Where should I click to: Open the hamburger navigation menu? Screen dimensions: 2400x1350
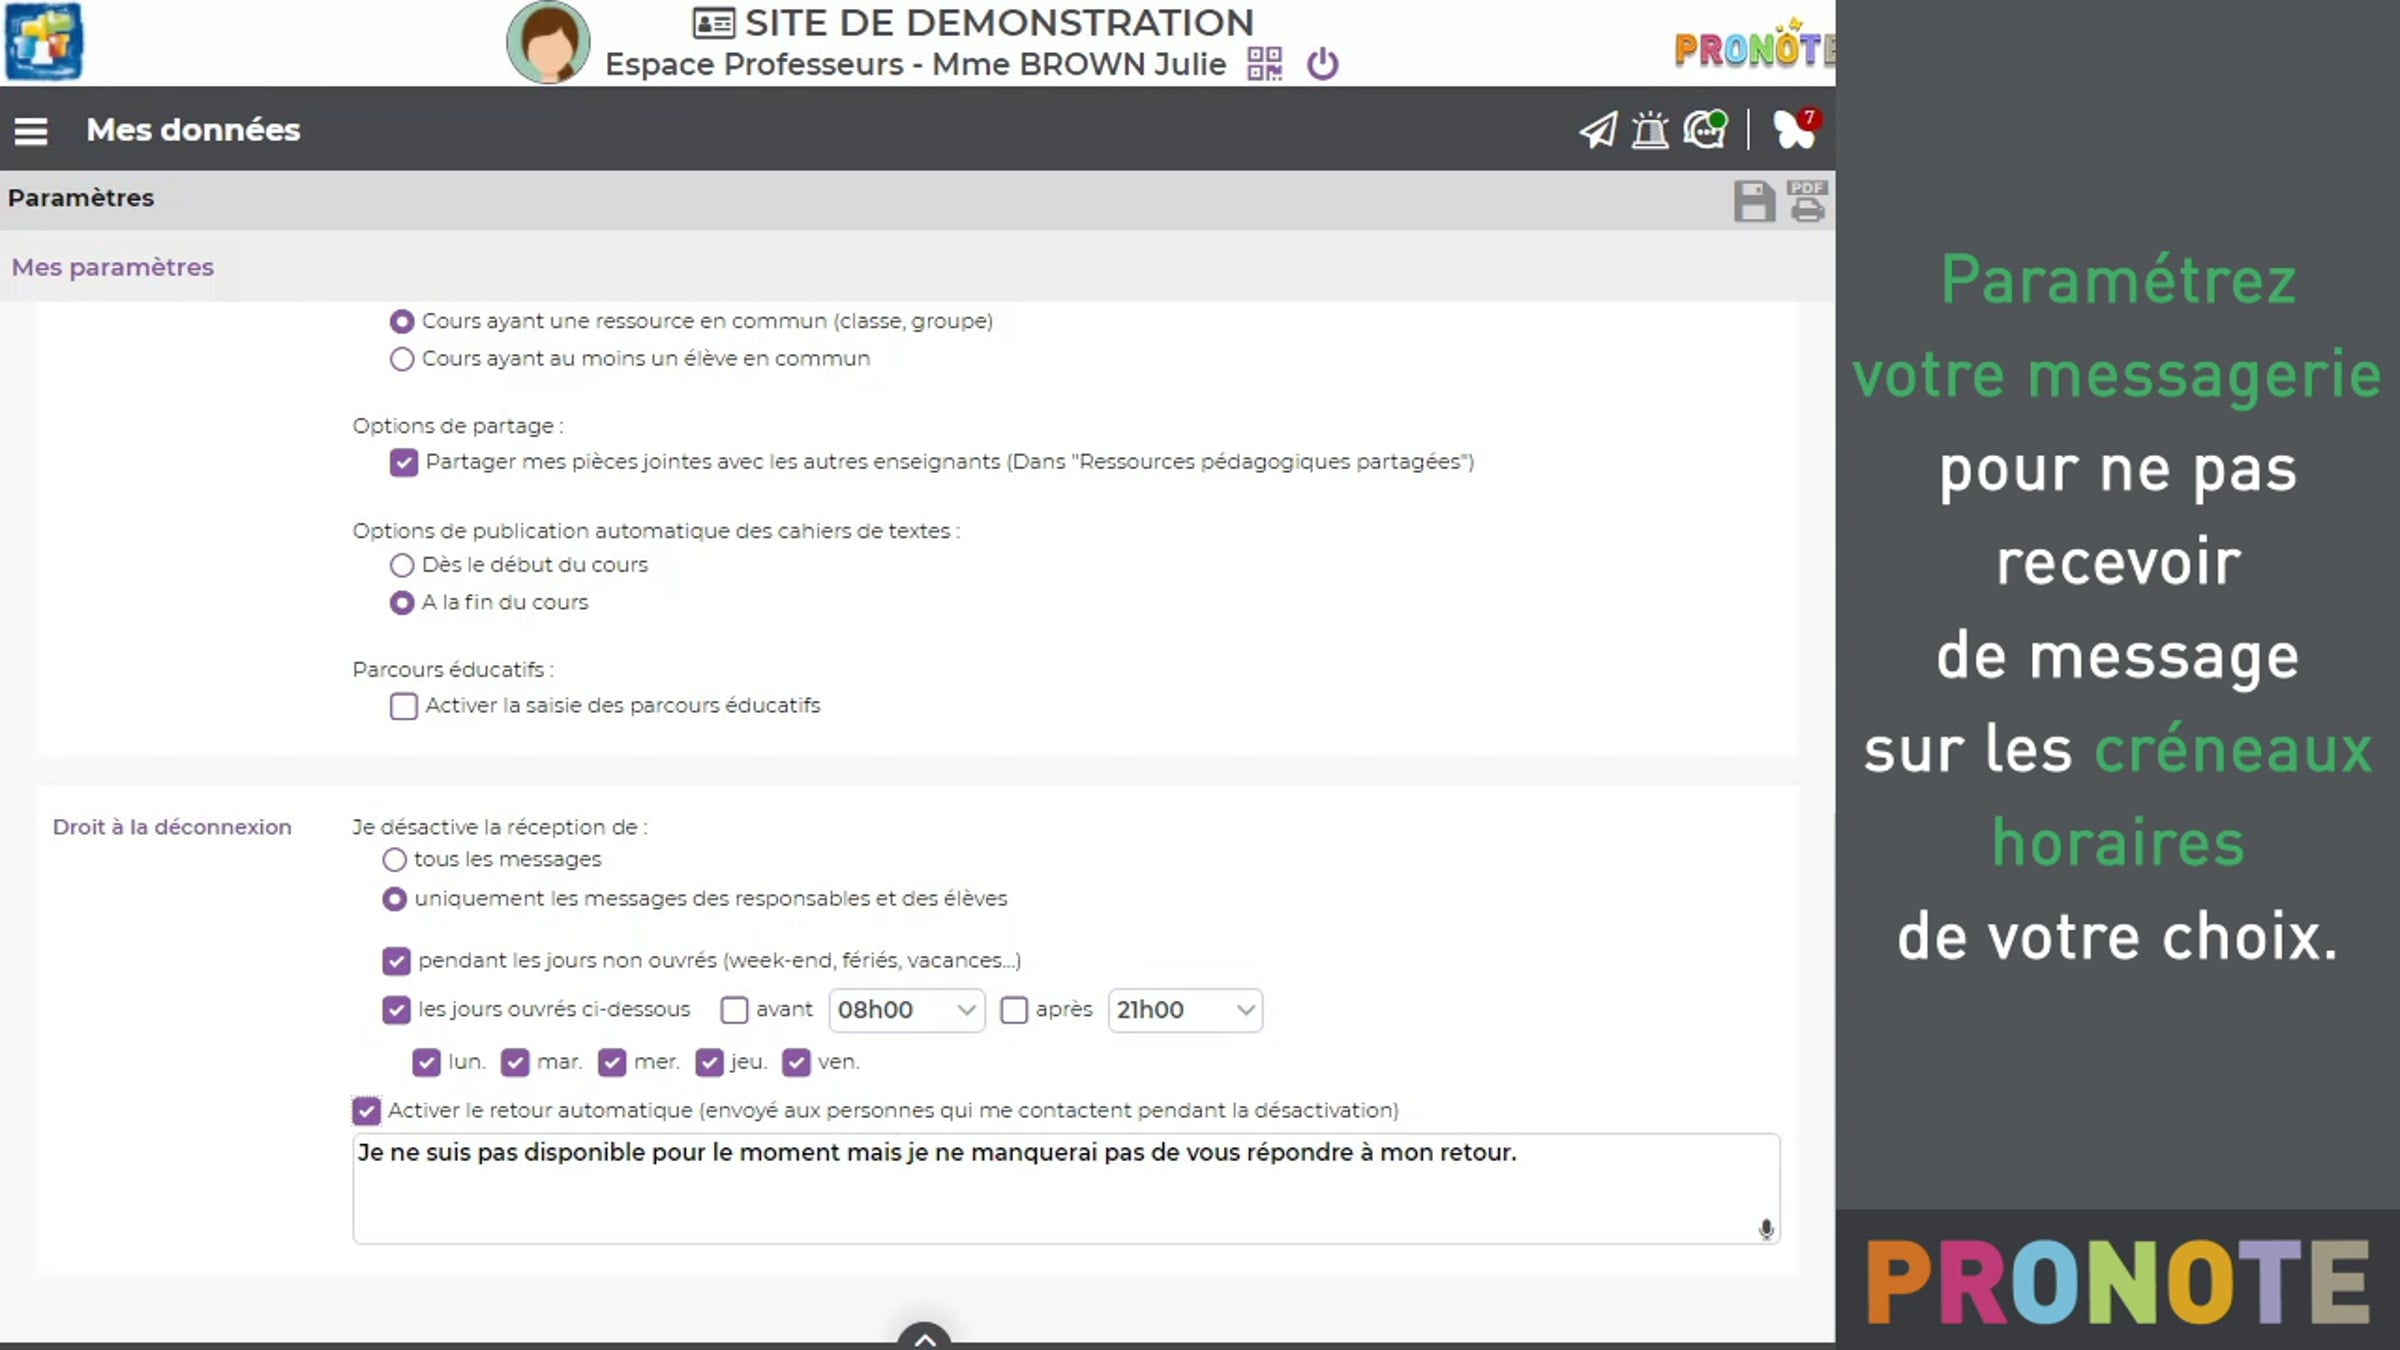pos(31,131)
